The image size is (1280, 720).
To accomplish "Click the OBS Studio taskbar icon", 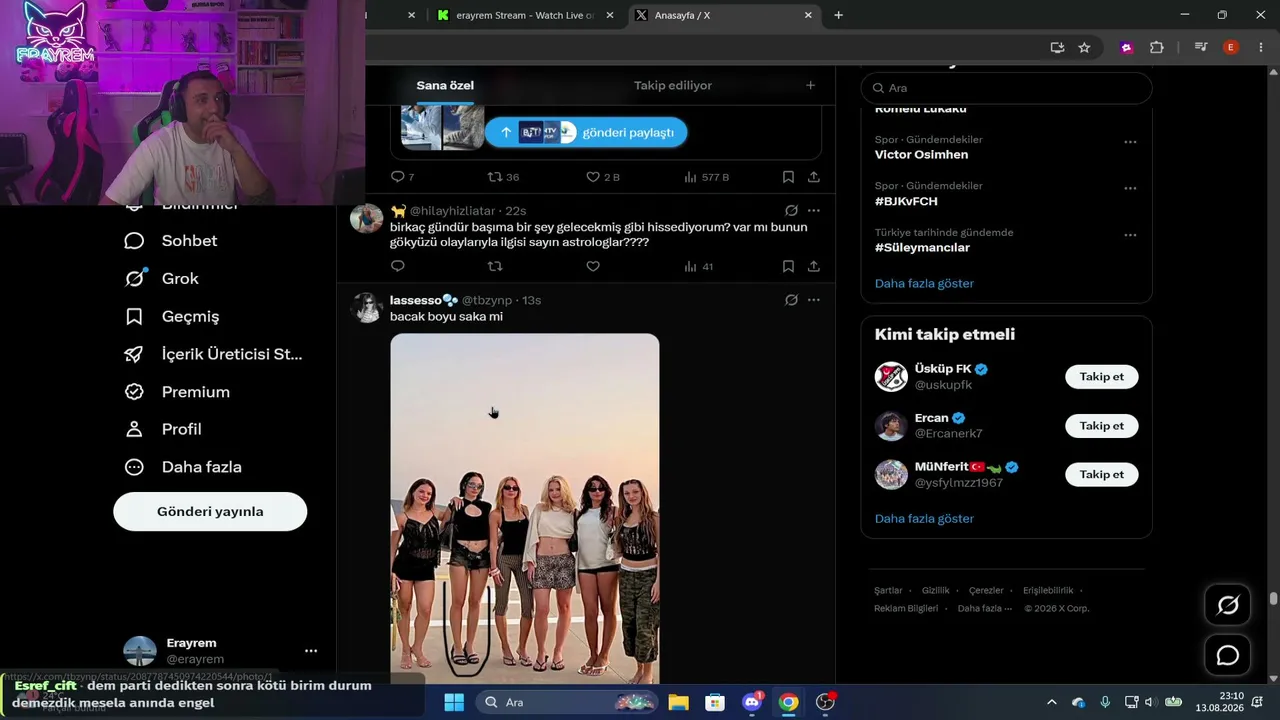I will pyautogui.click(x=825, y=702).
